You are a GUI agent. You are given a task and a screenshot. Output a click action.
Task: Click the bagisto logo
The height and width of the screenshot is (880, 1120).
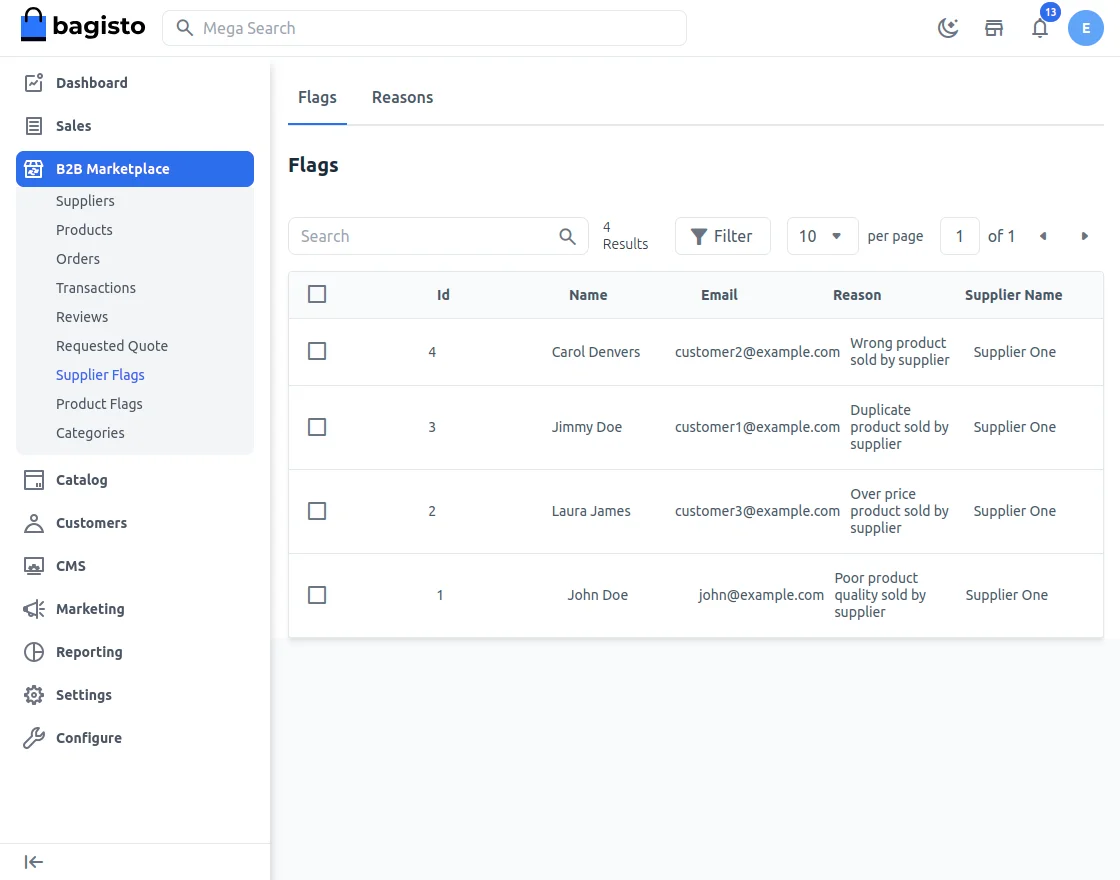point(83,27)
